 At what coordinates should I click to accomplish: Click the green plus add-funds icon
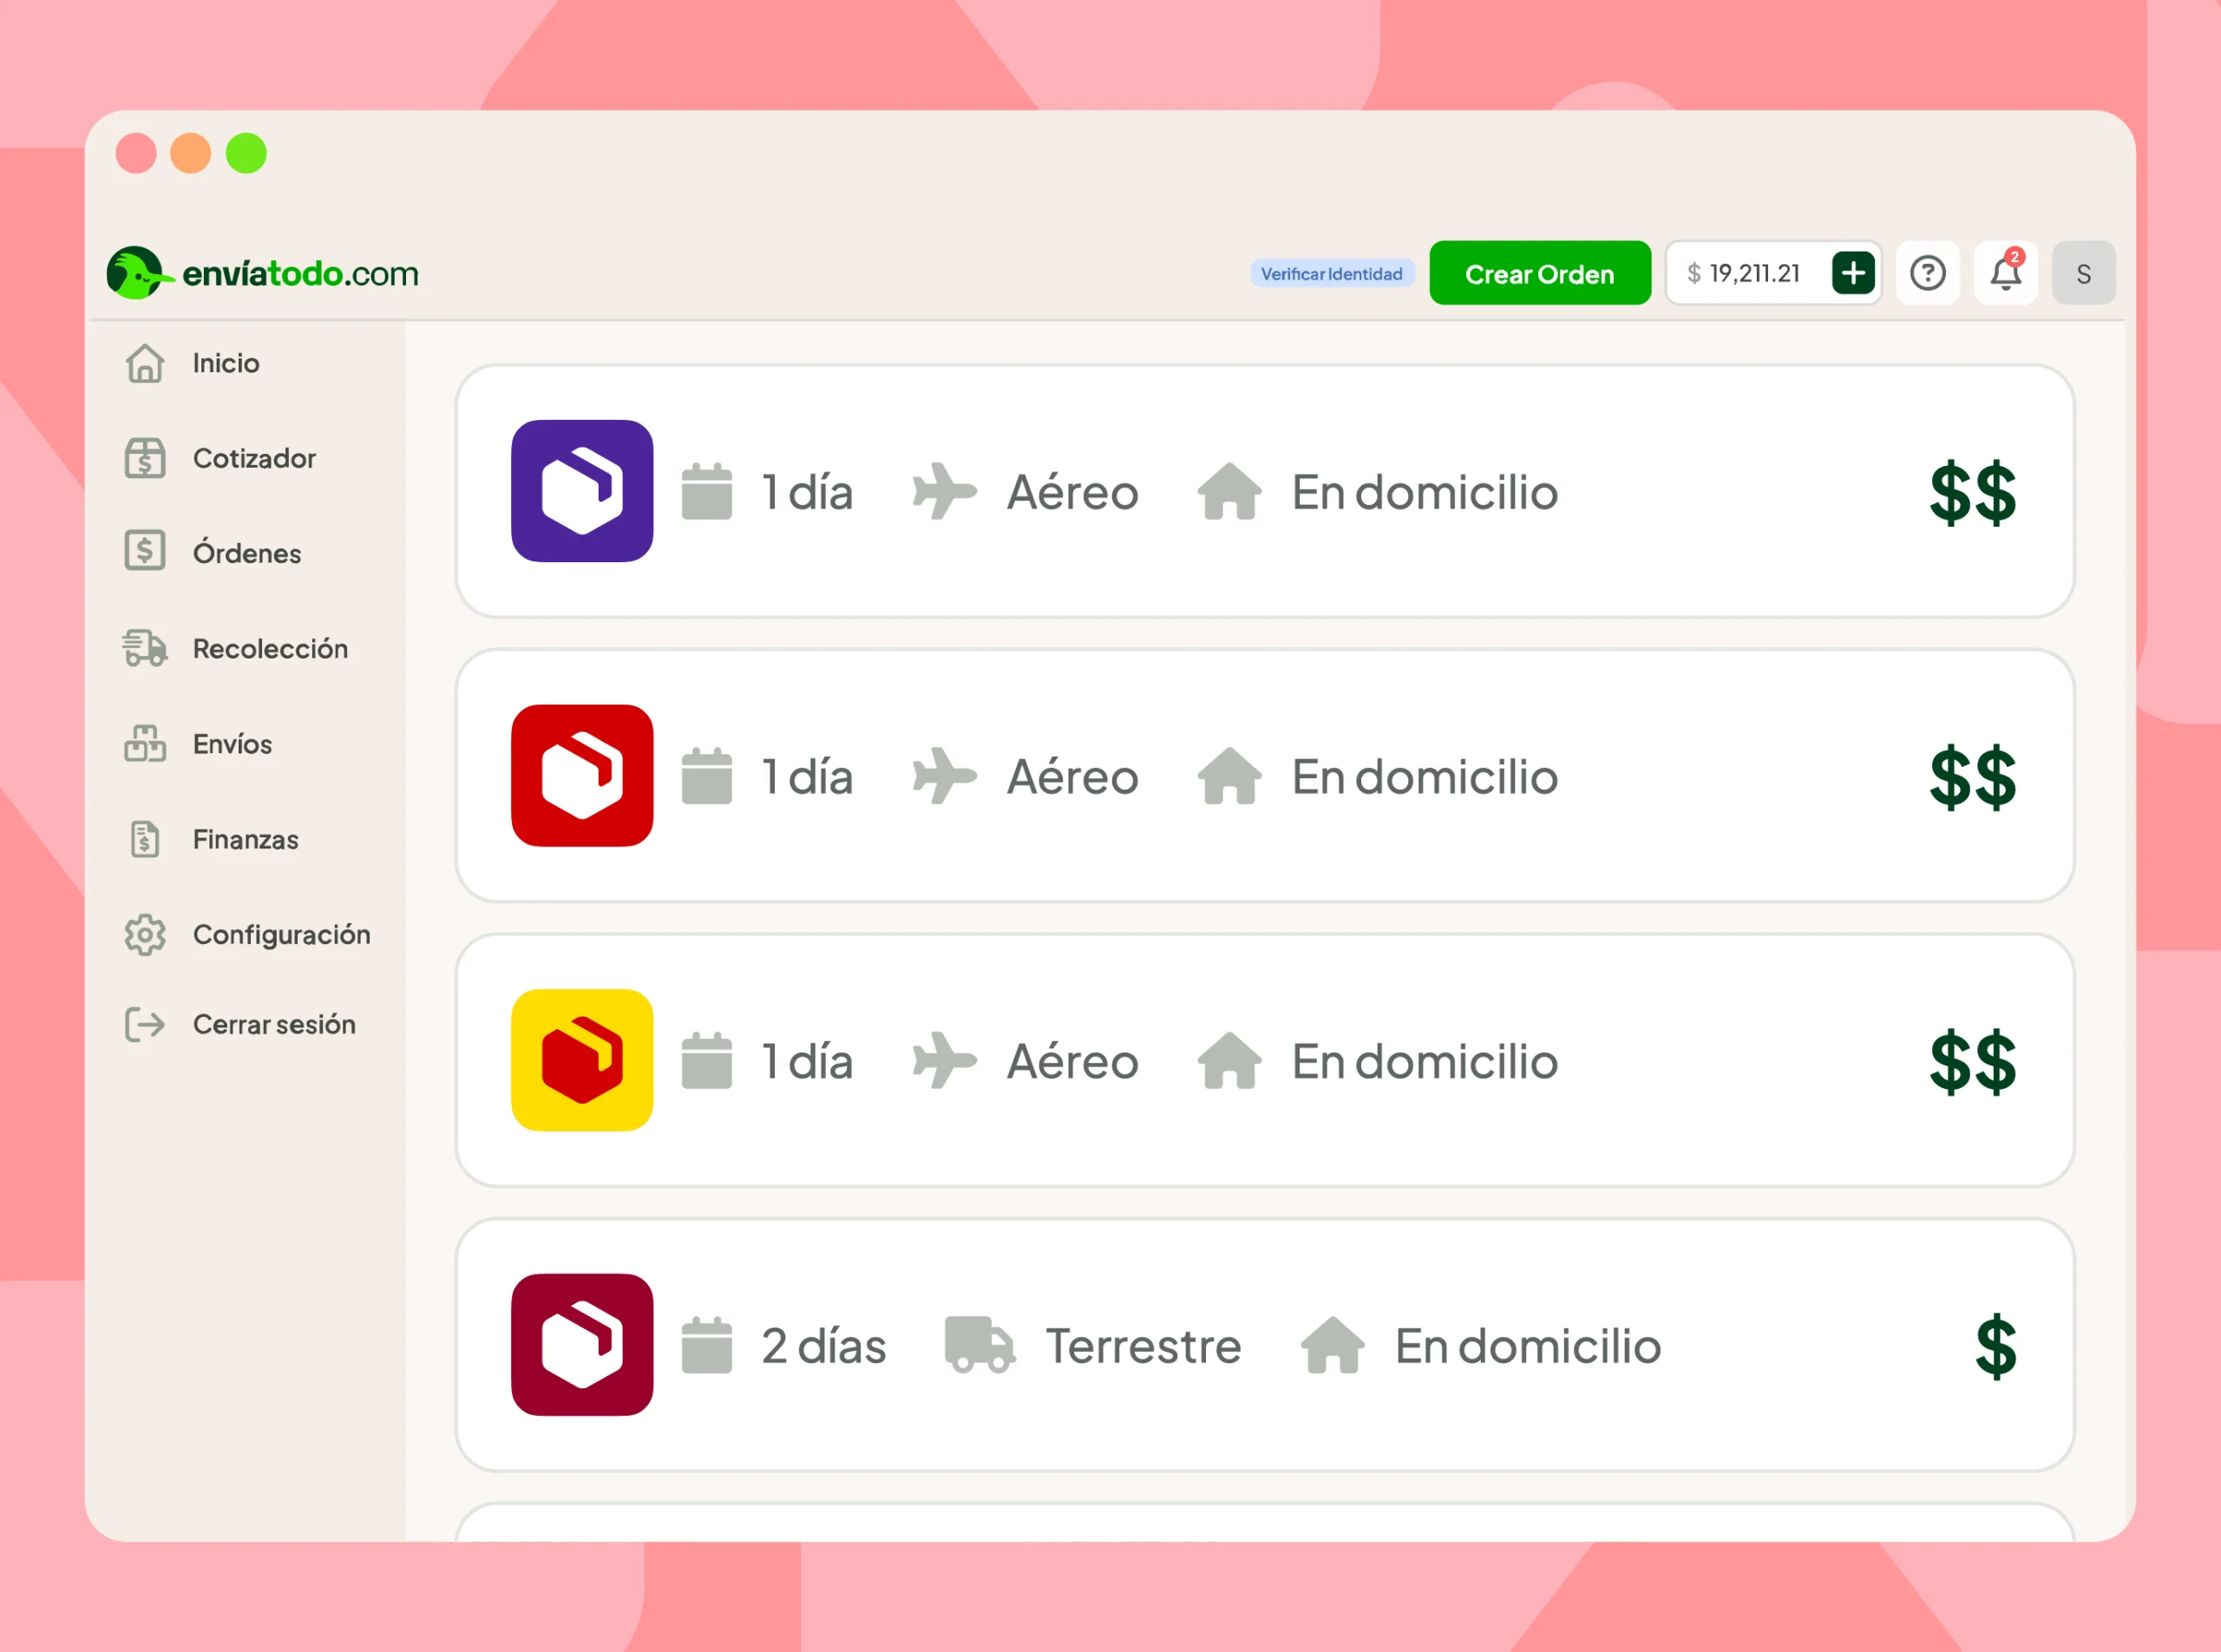tap(1853, 273)
